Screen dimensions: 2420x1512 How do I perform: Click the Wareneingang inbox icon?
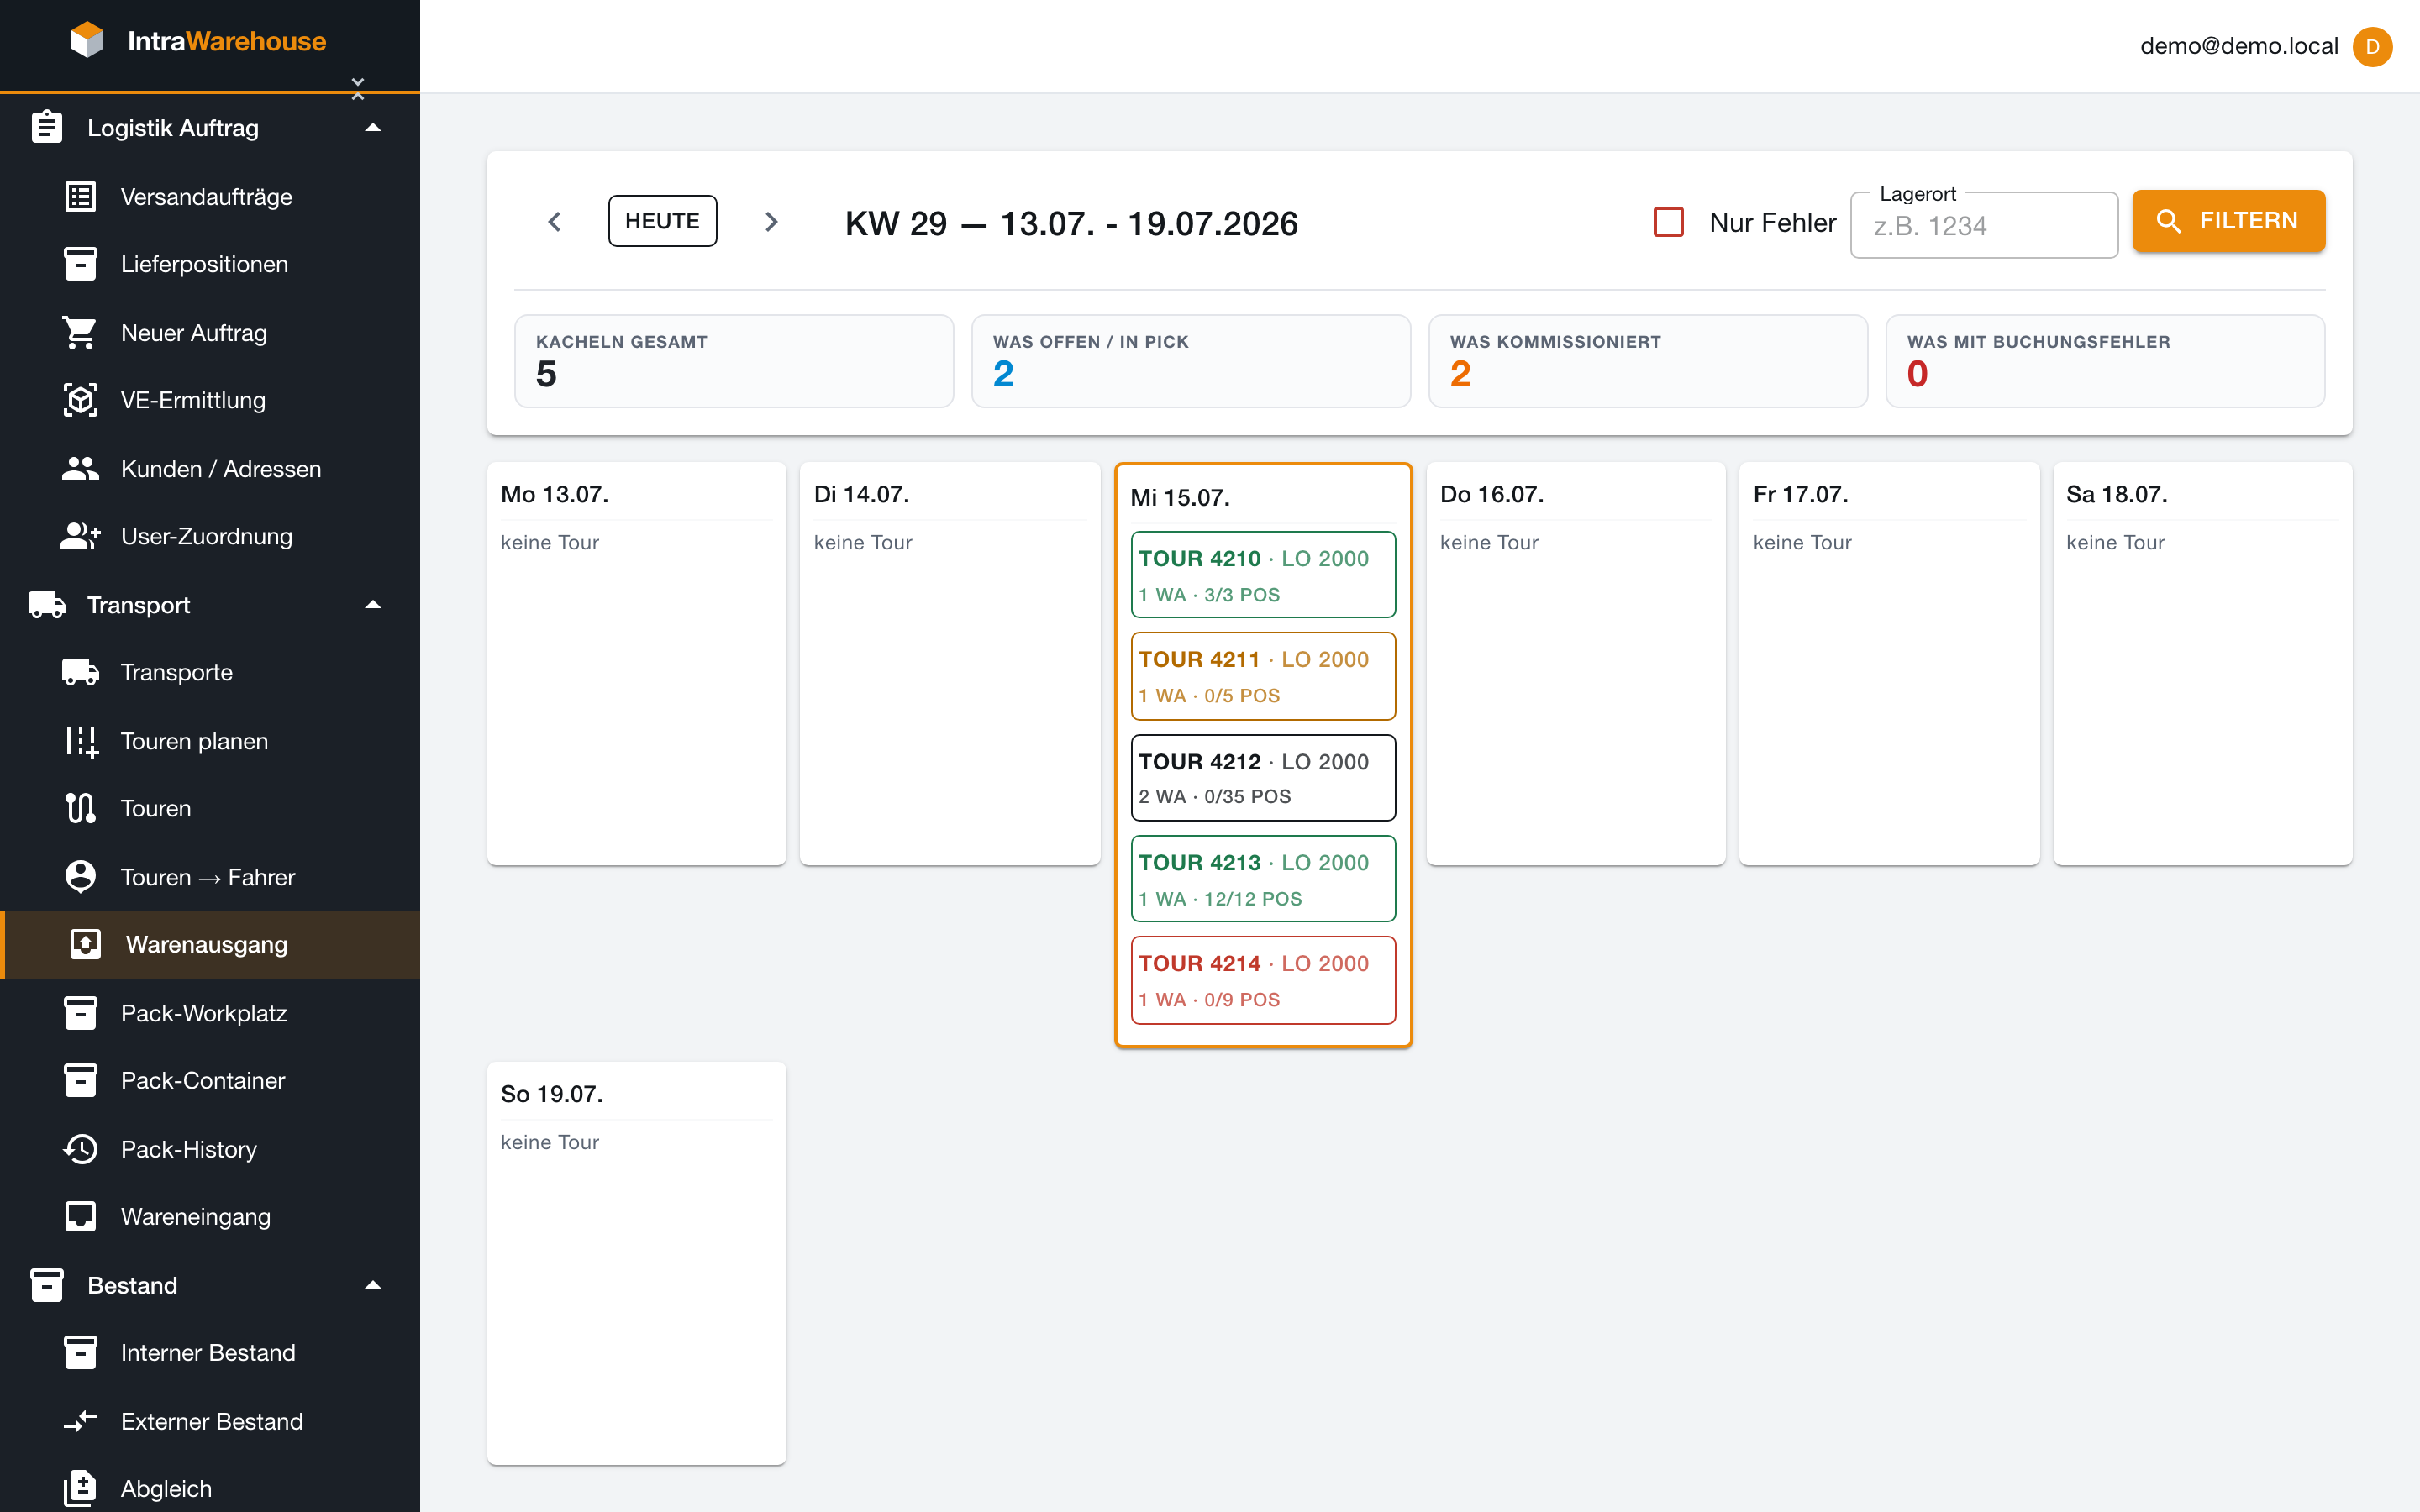click(80, 1216)
